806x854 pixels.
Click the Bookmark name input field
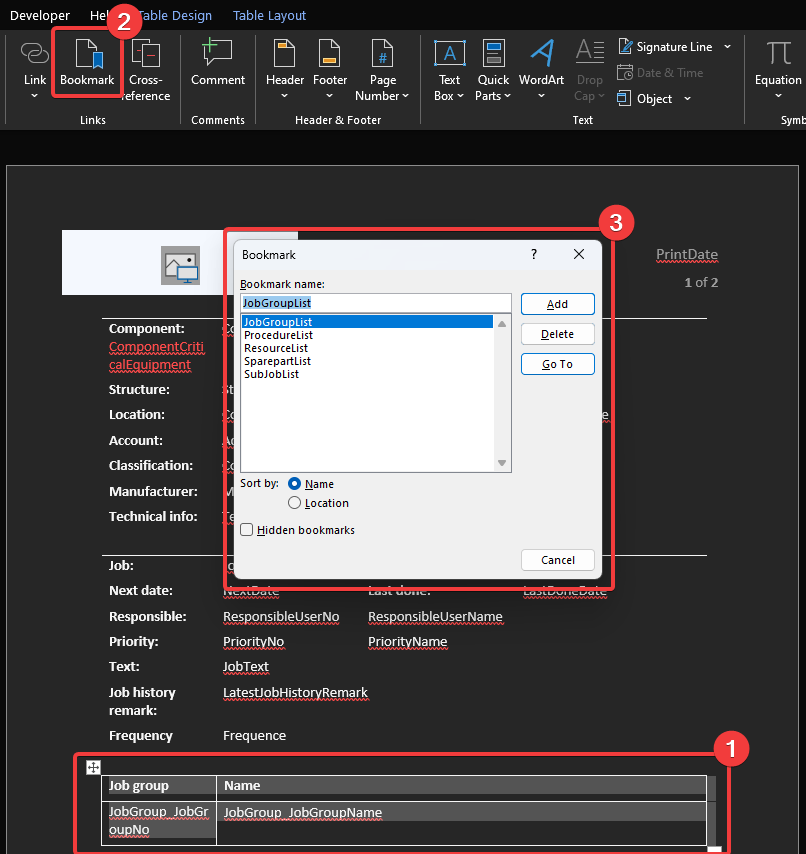(376, 303)
